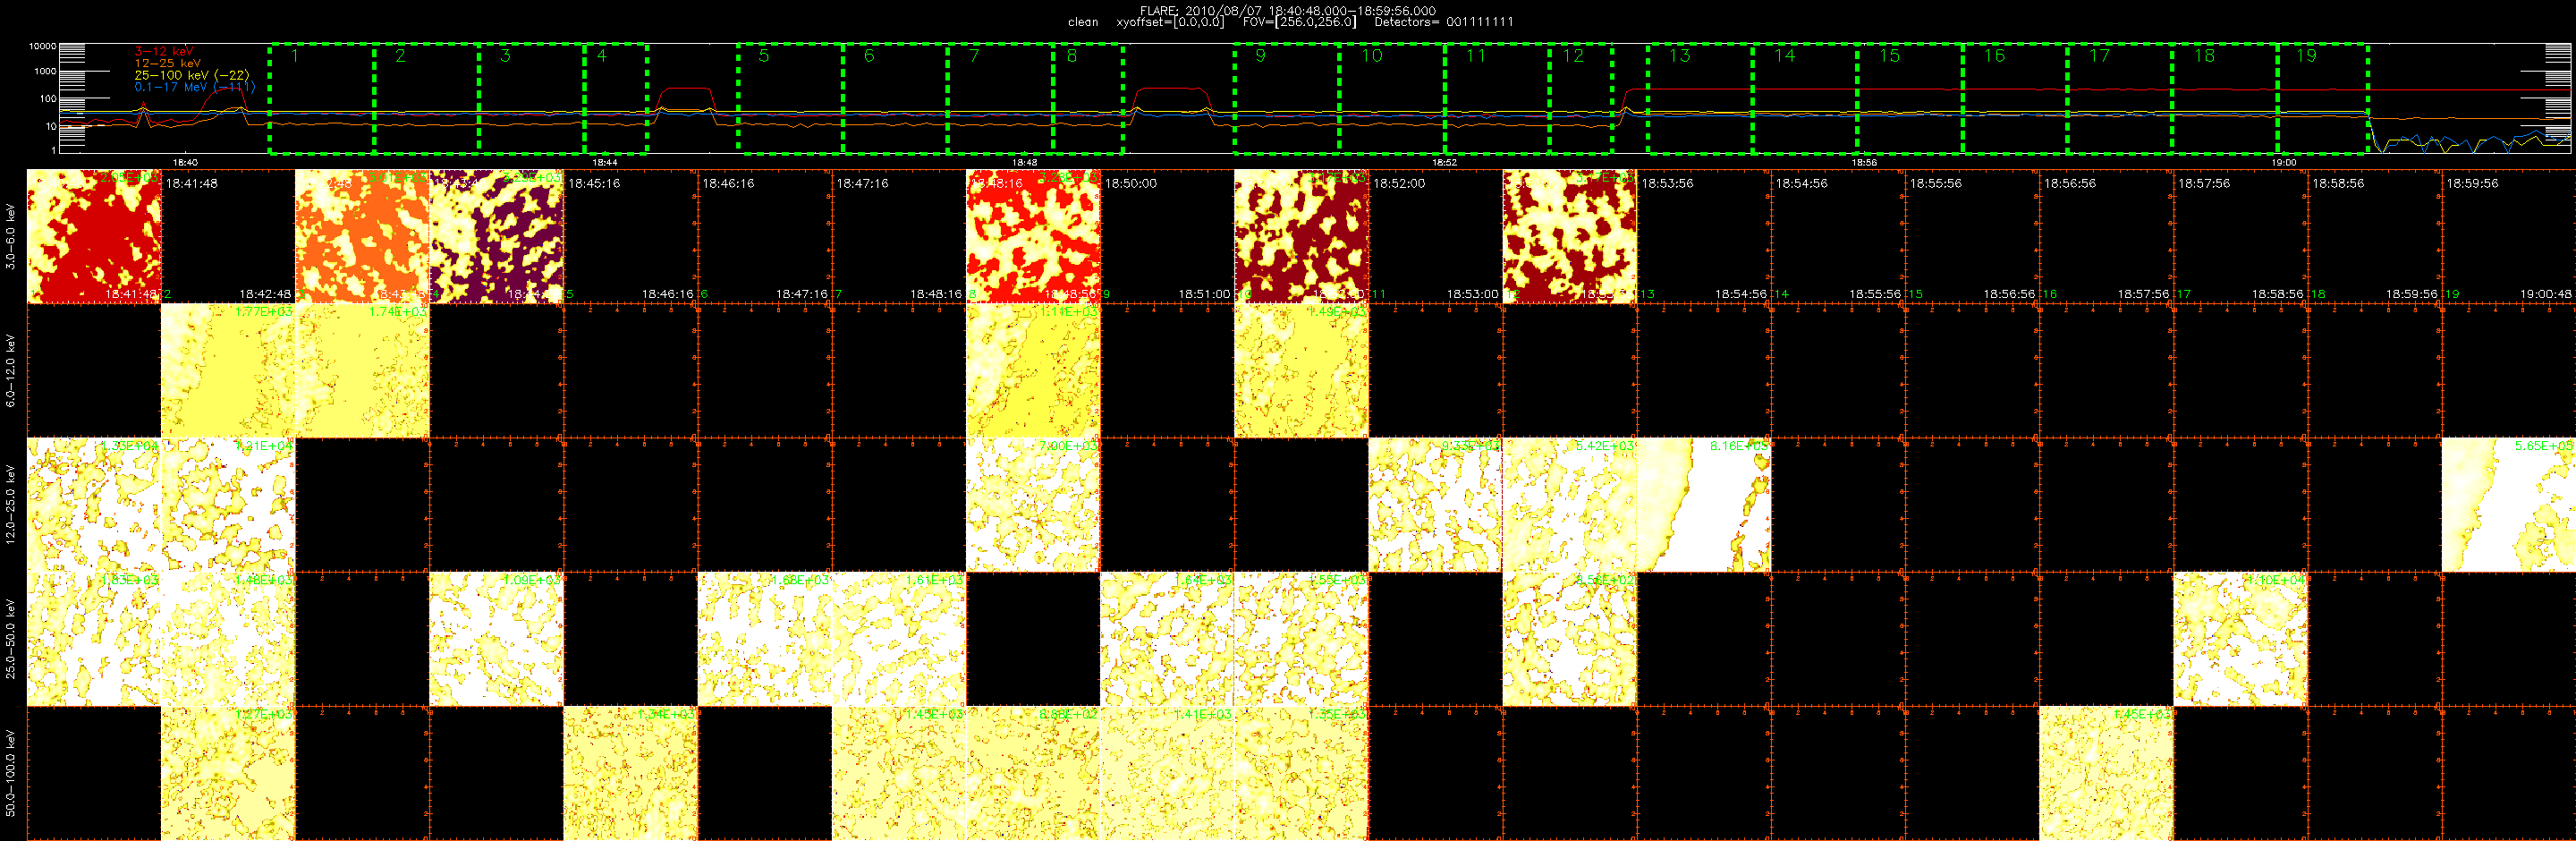Image resolution: width=2576 pixels, height=841 pixels.
Task: Pick interval box 8 on the light curve
Action: pyautogui.click(x=1088, y=98)
